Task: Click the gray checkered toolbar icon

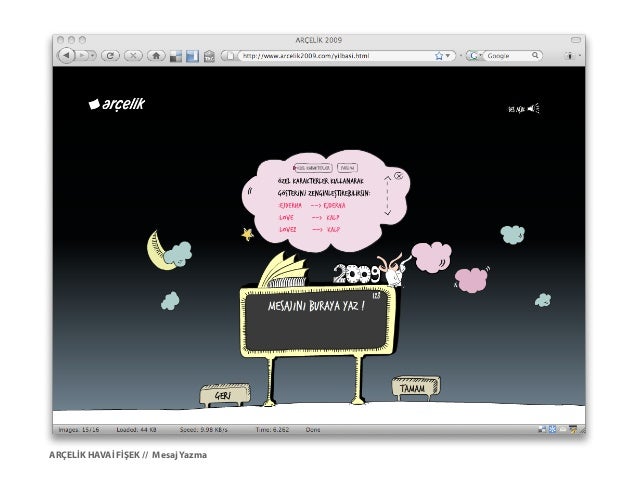Action: pos(175,56)
